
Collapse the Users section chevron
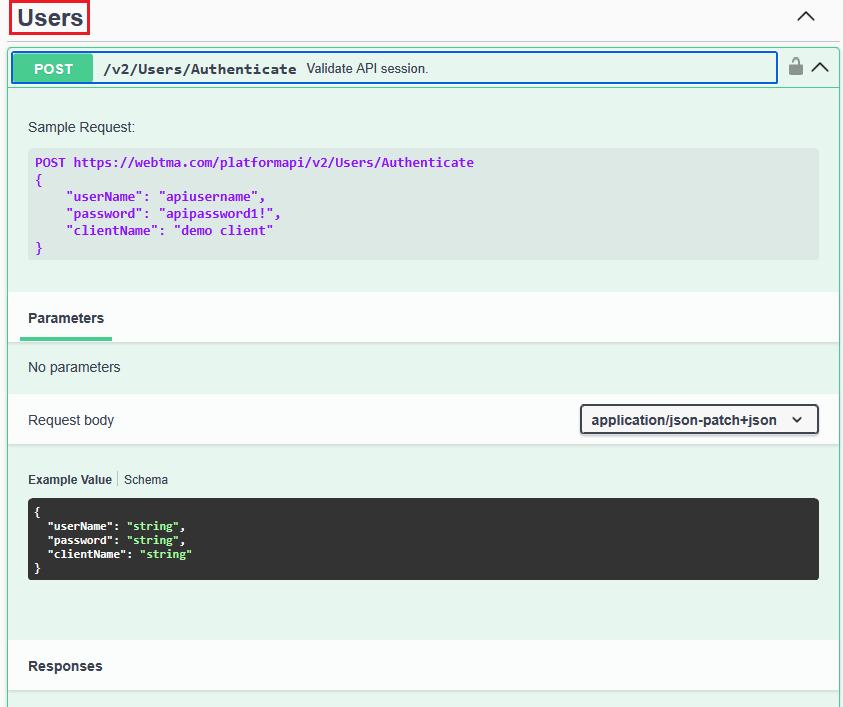tap(805, 17)
